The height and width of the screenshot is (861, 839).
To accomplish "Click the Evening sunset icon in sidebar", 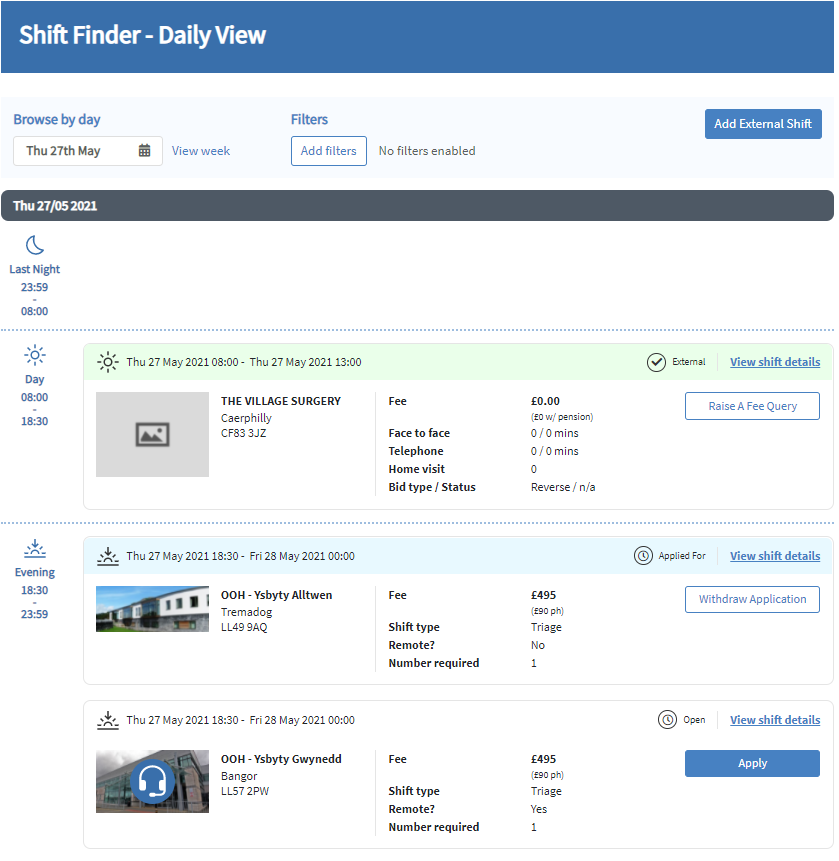I will tap(35, 548).
